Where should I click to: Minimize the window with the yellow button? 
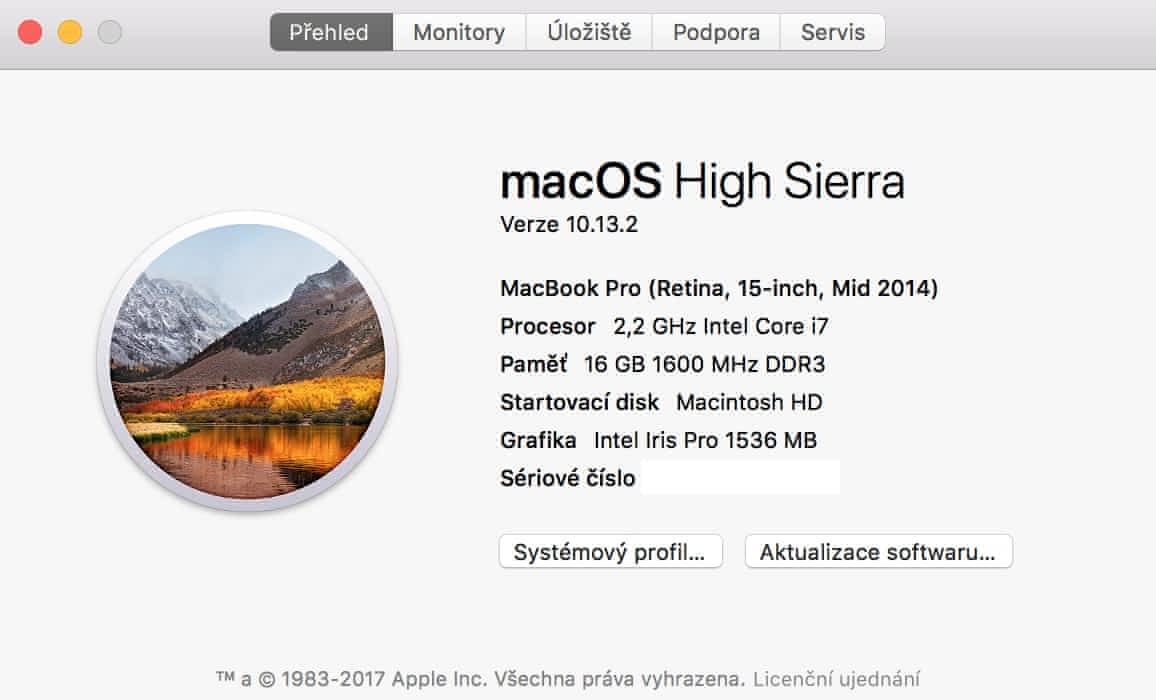coord(70,32)
